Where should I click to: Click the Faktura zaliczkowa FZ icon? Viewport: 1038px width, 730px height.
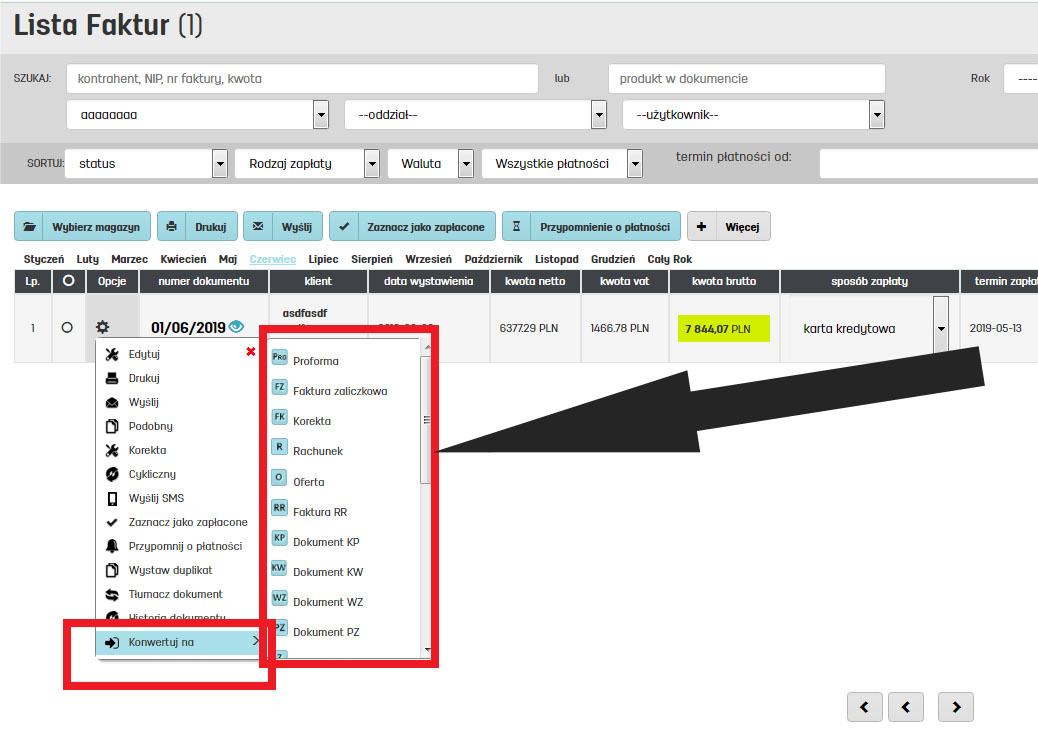280,388
